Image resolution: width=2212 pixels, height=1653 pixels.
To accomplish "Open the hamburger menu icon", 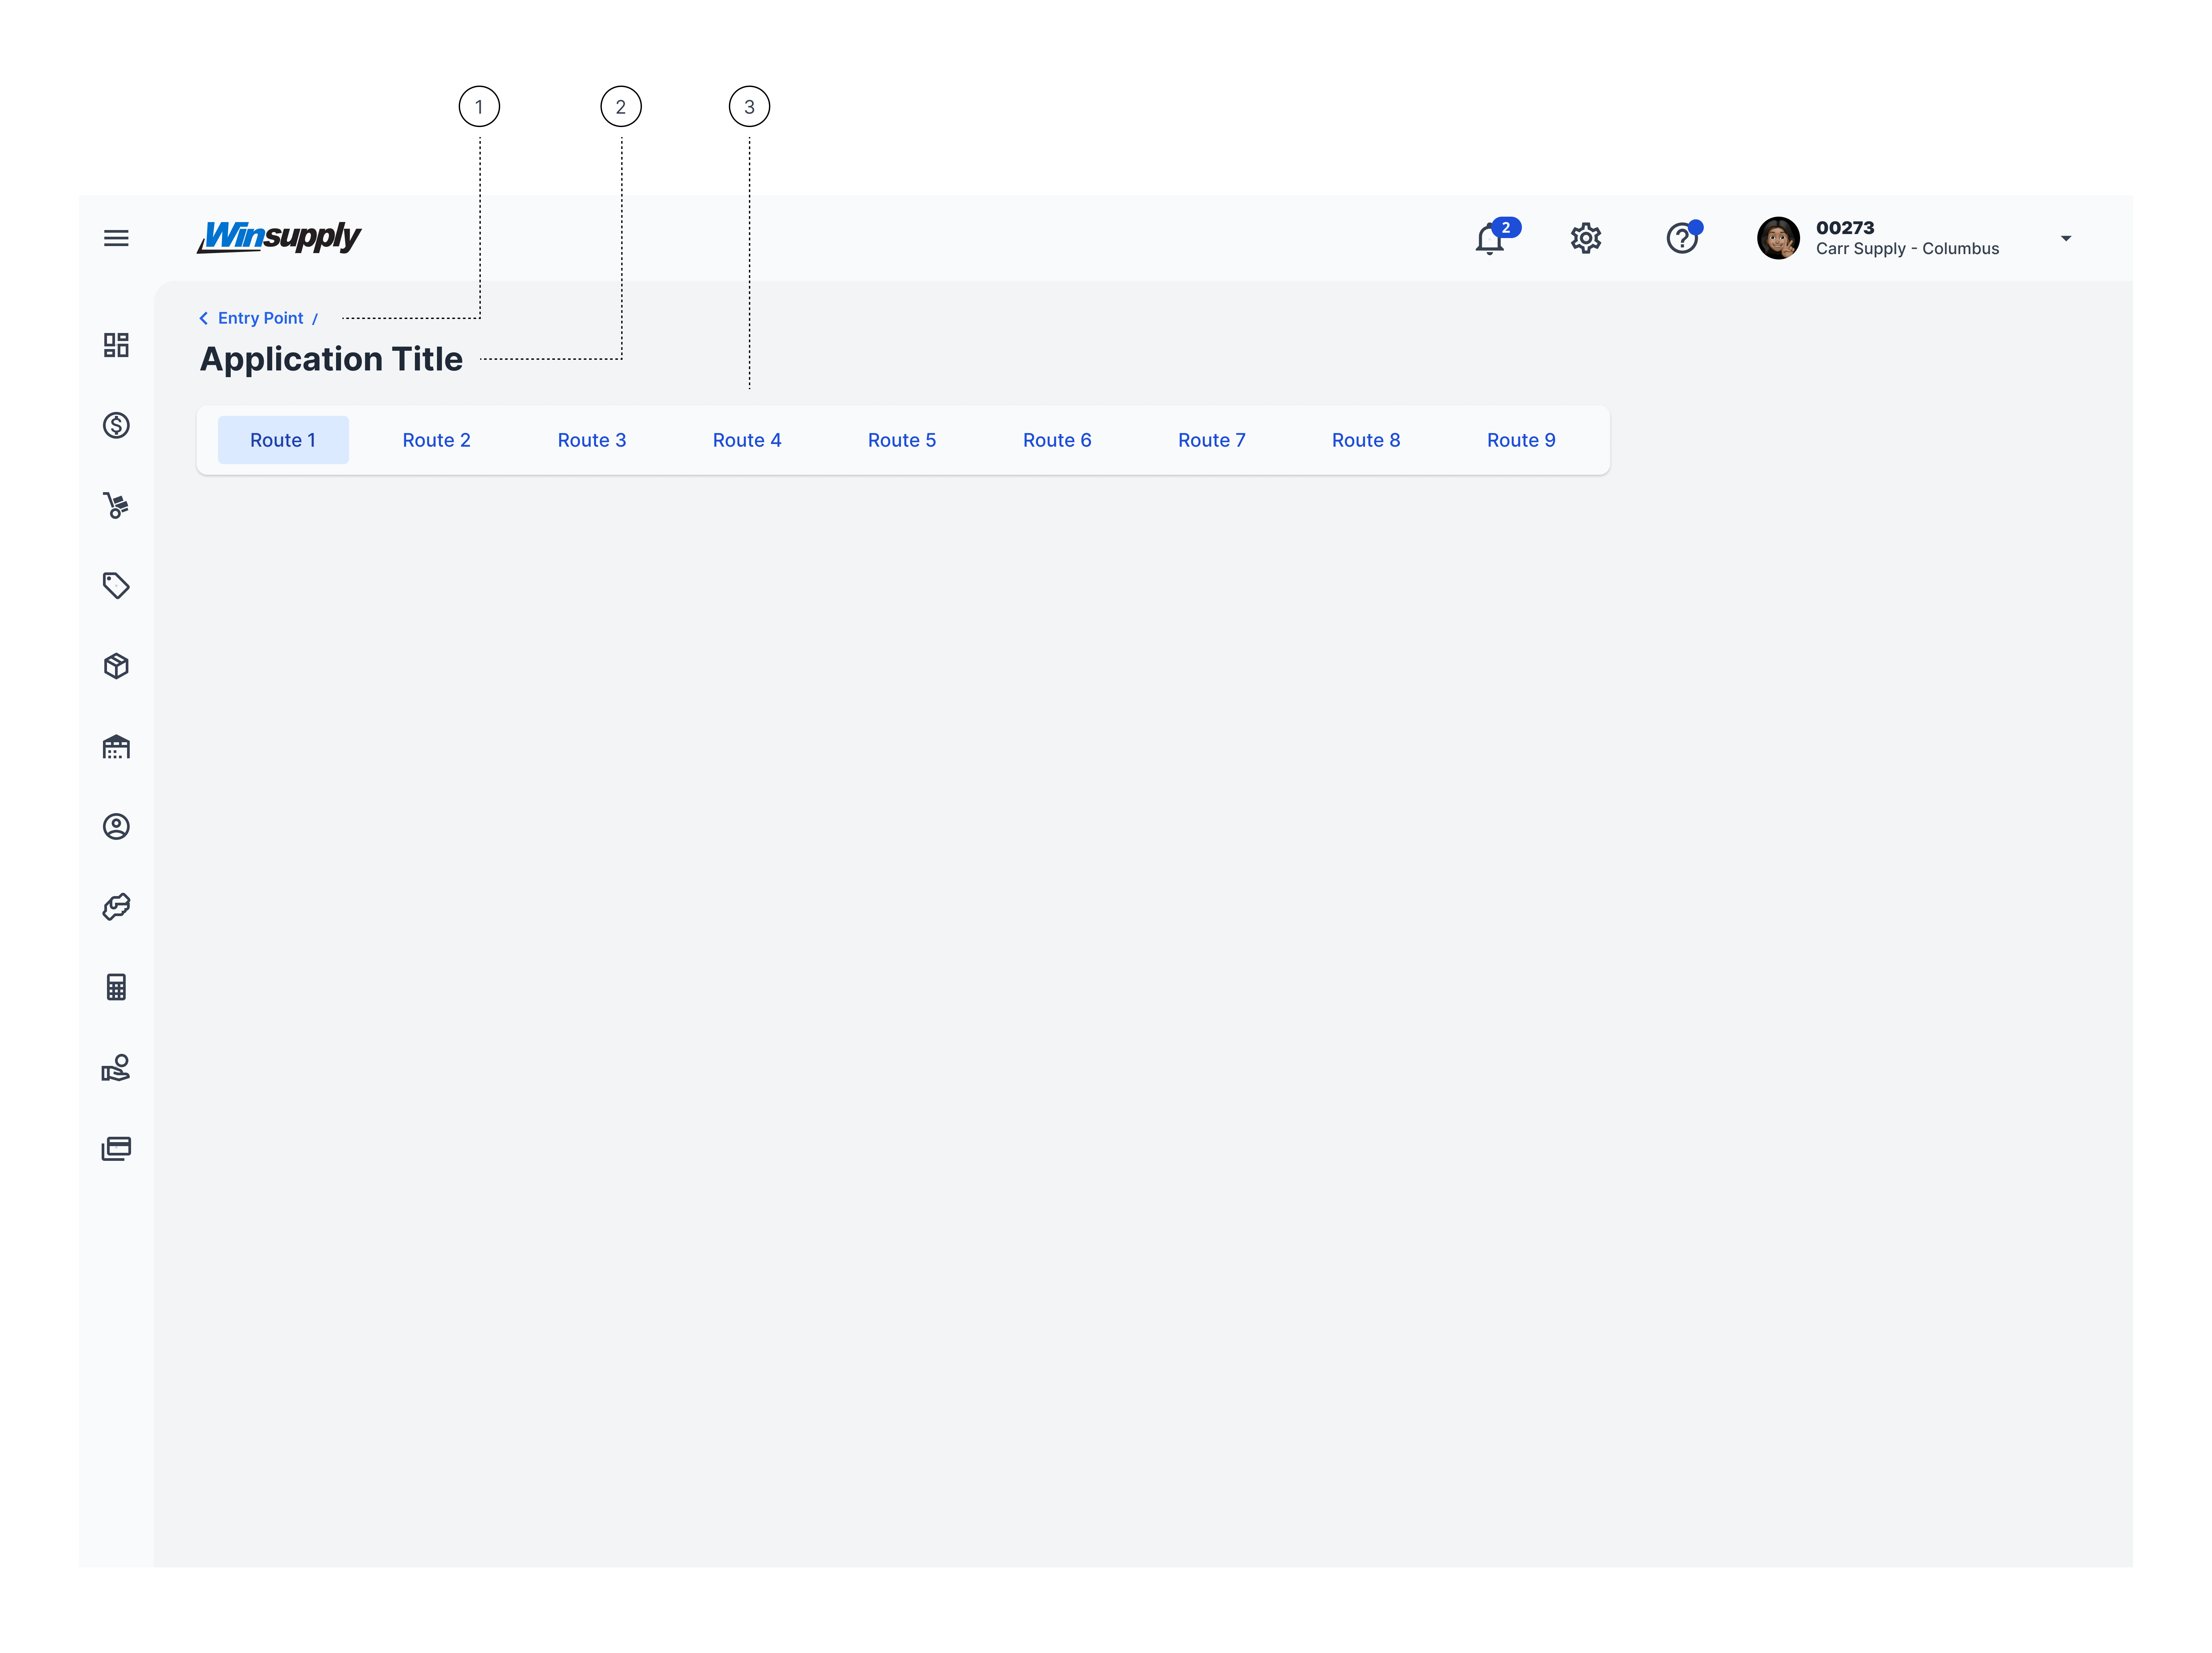I will pyautogui.click(x=116, y=238).
